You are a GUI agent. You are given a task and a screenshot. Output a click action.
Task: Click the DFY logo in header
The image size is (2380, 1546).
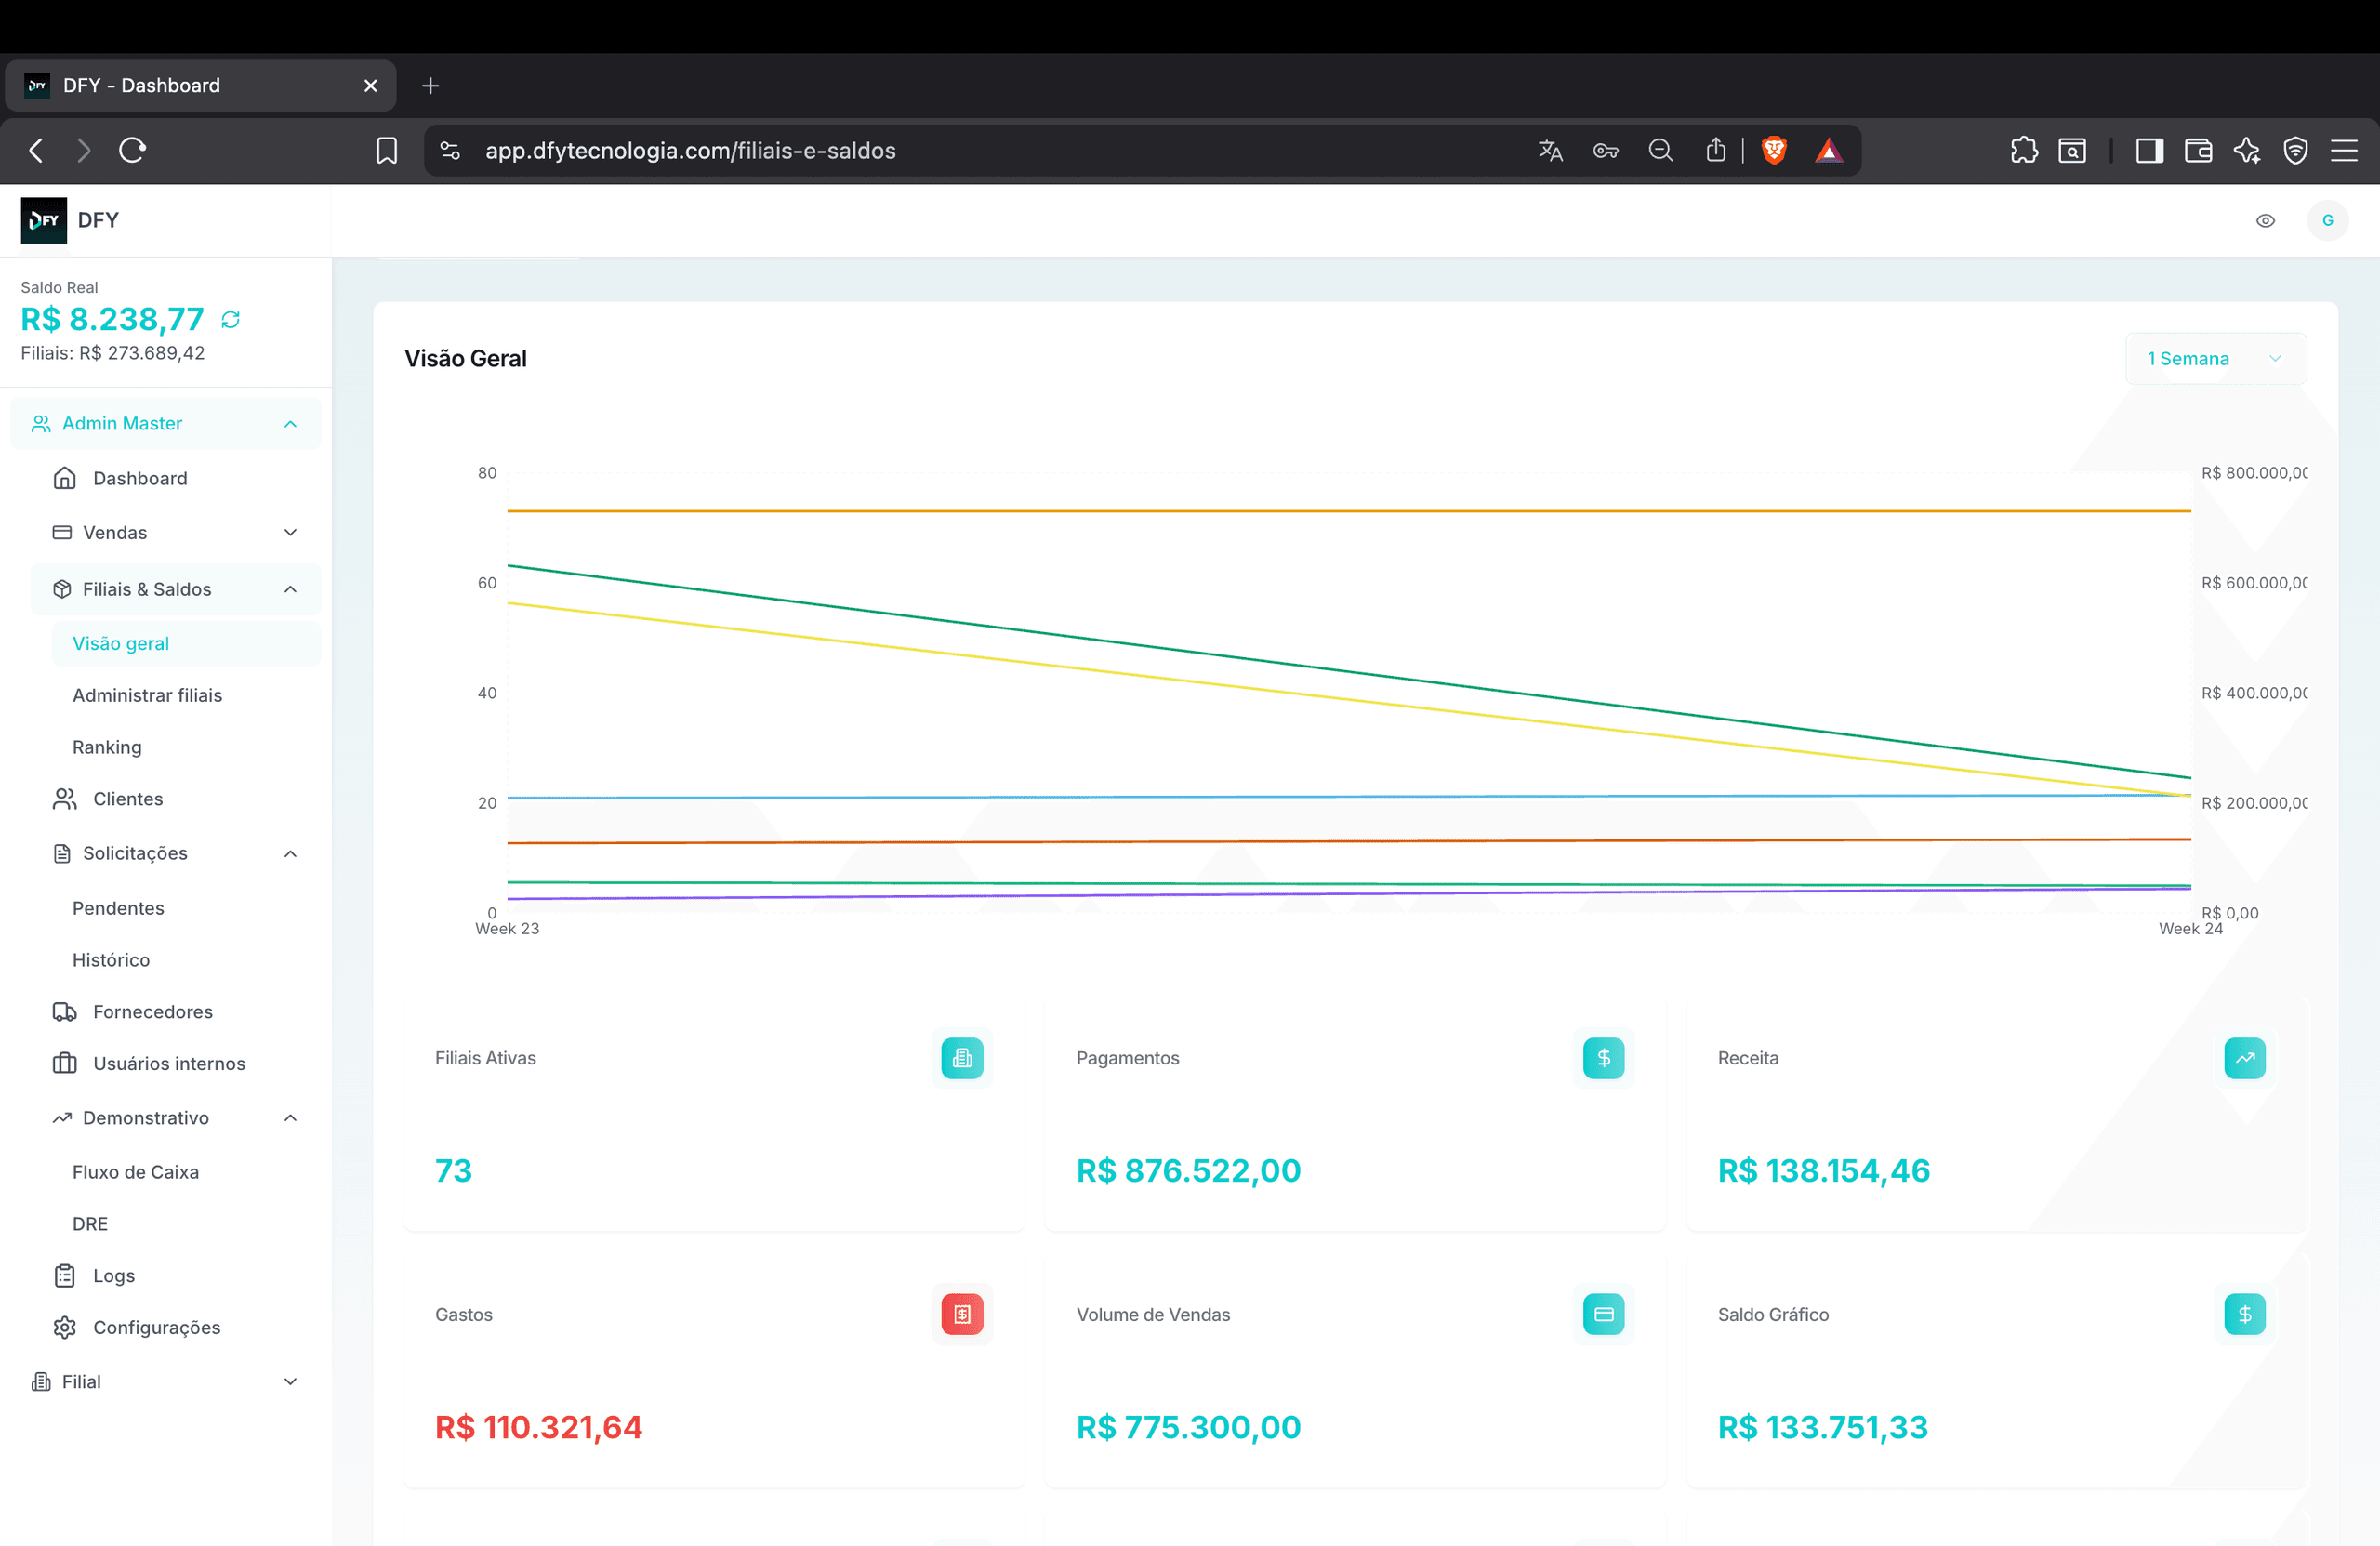point(43,220)
